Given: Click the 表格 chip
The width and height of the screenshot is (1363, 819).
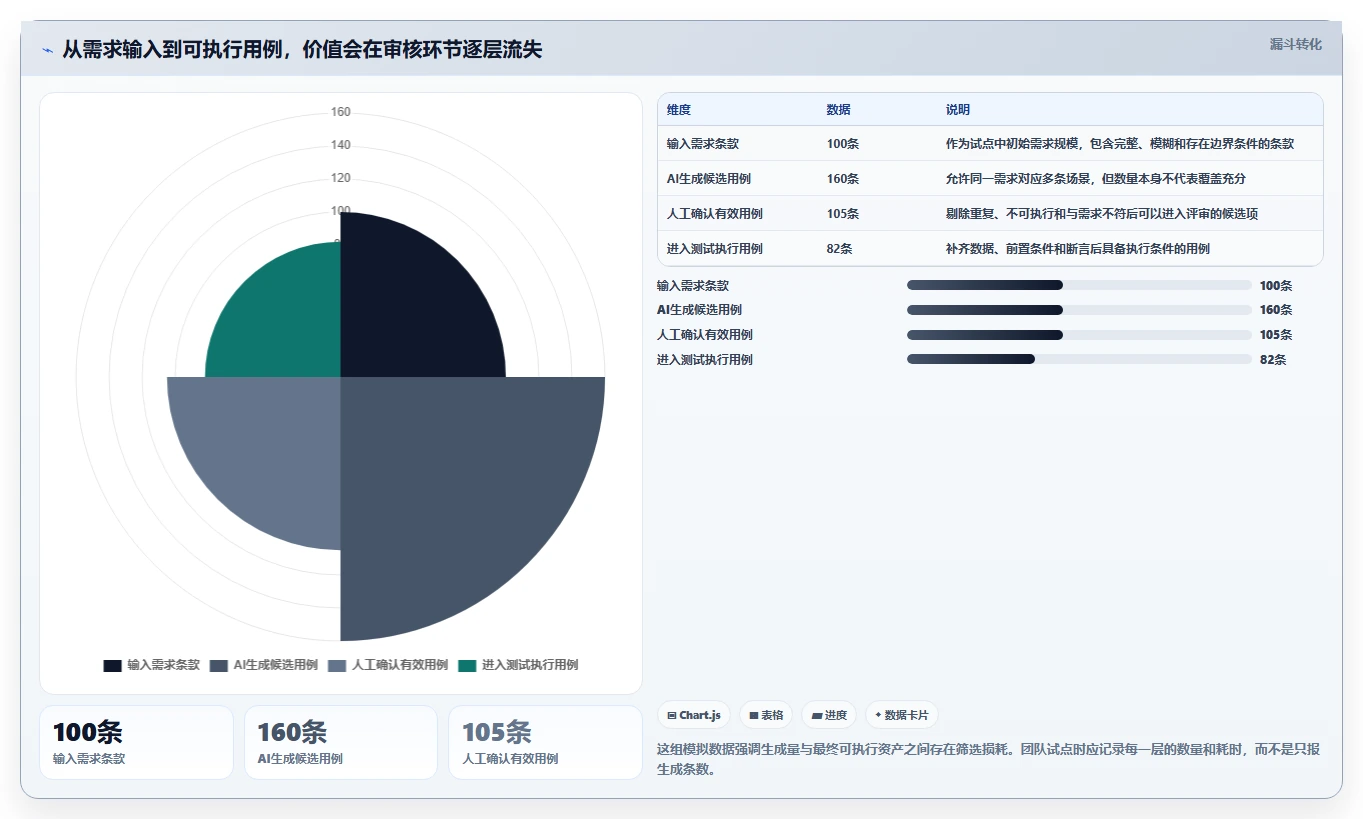Looking at the screenshot, I should [766, 715].
